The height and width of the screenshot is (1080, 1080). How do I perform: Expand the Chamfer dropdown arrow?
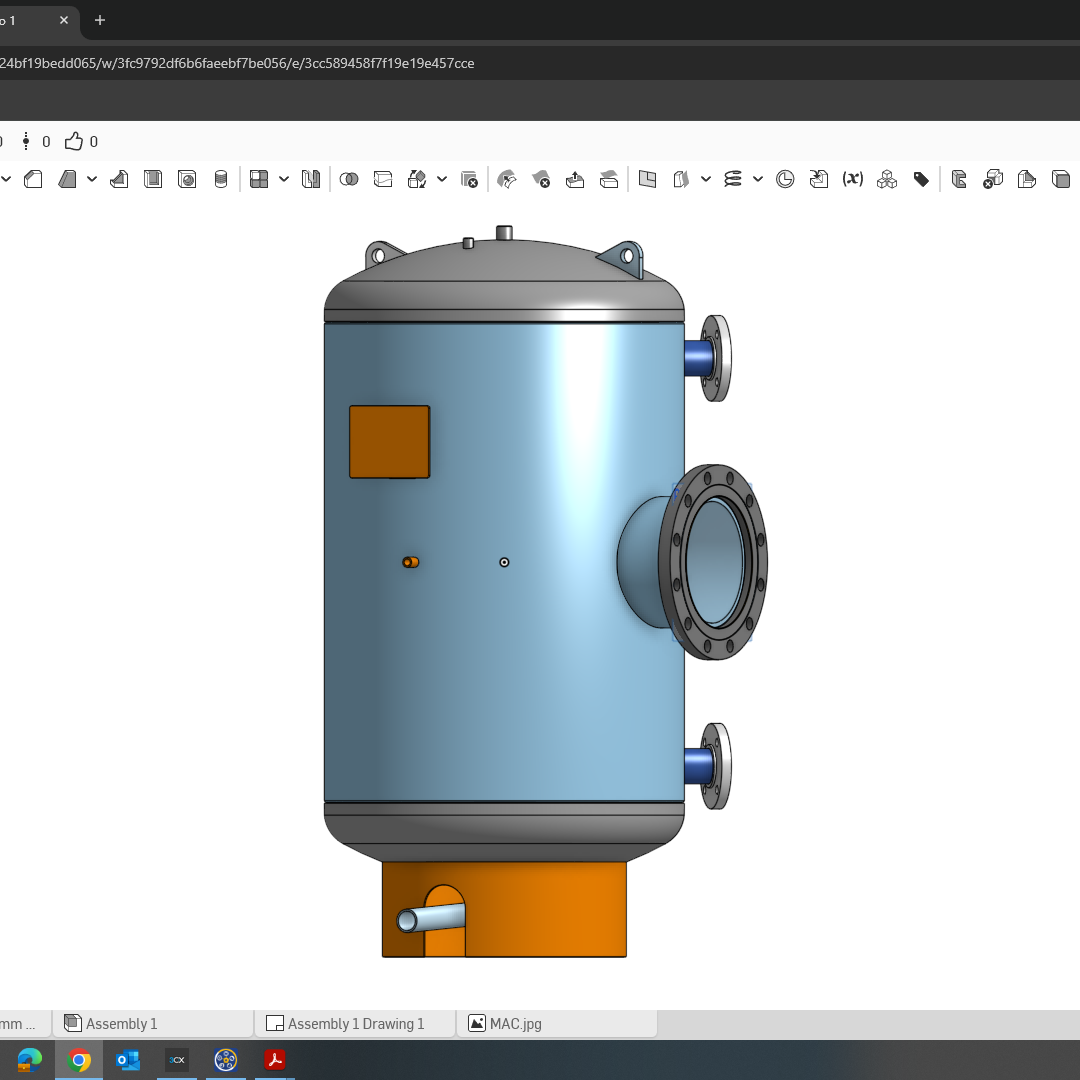pyautogui.click(x=91, y=179)
